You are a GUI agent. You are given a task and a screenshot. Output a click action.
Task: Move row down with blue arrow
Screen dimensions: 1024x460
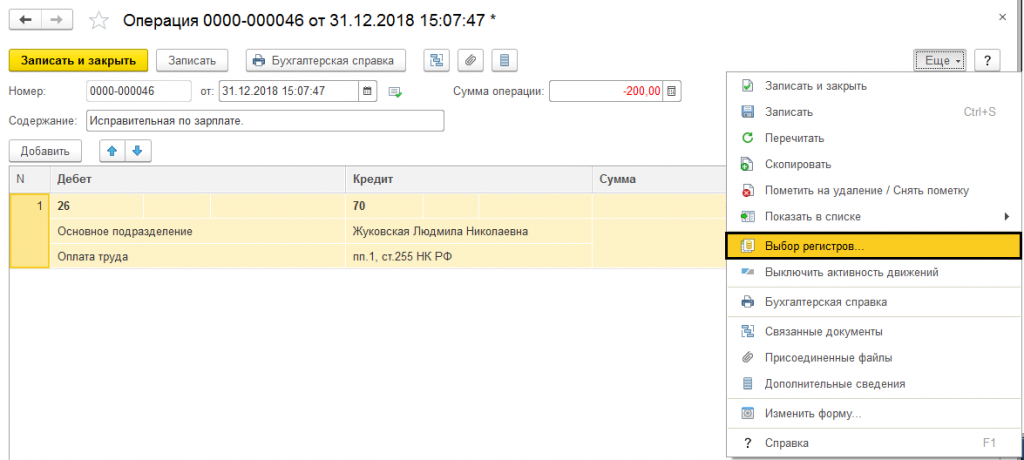[137, 151]
